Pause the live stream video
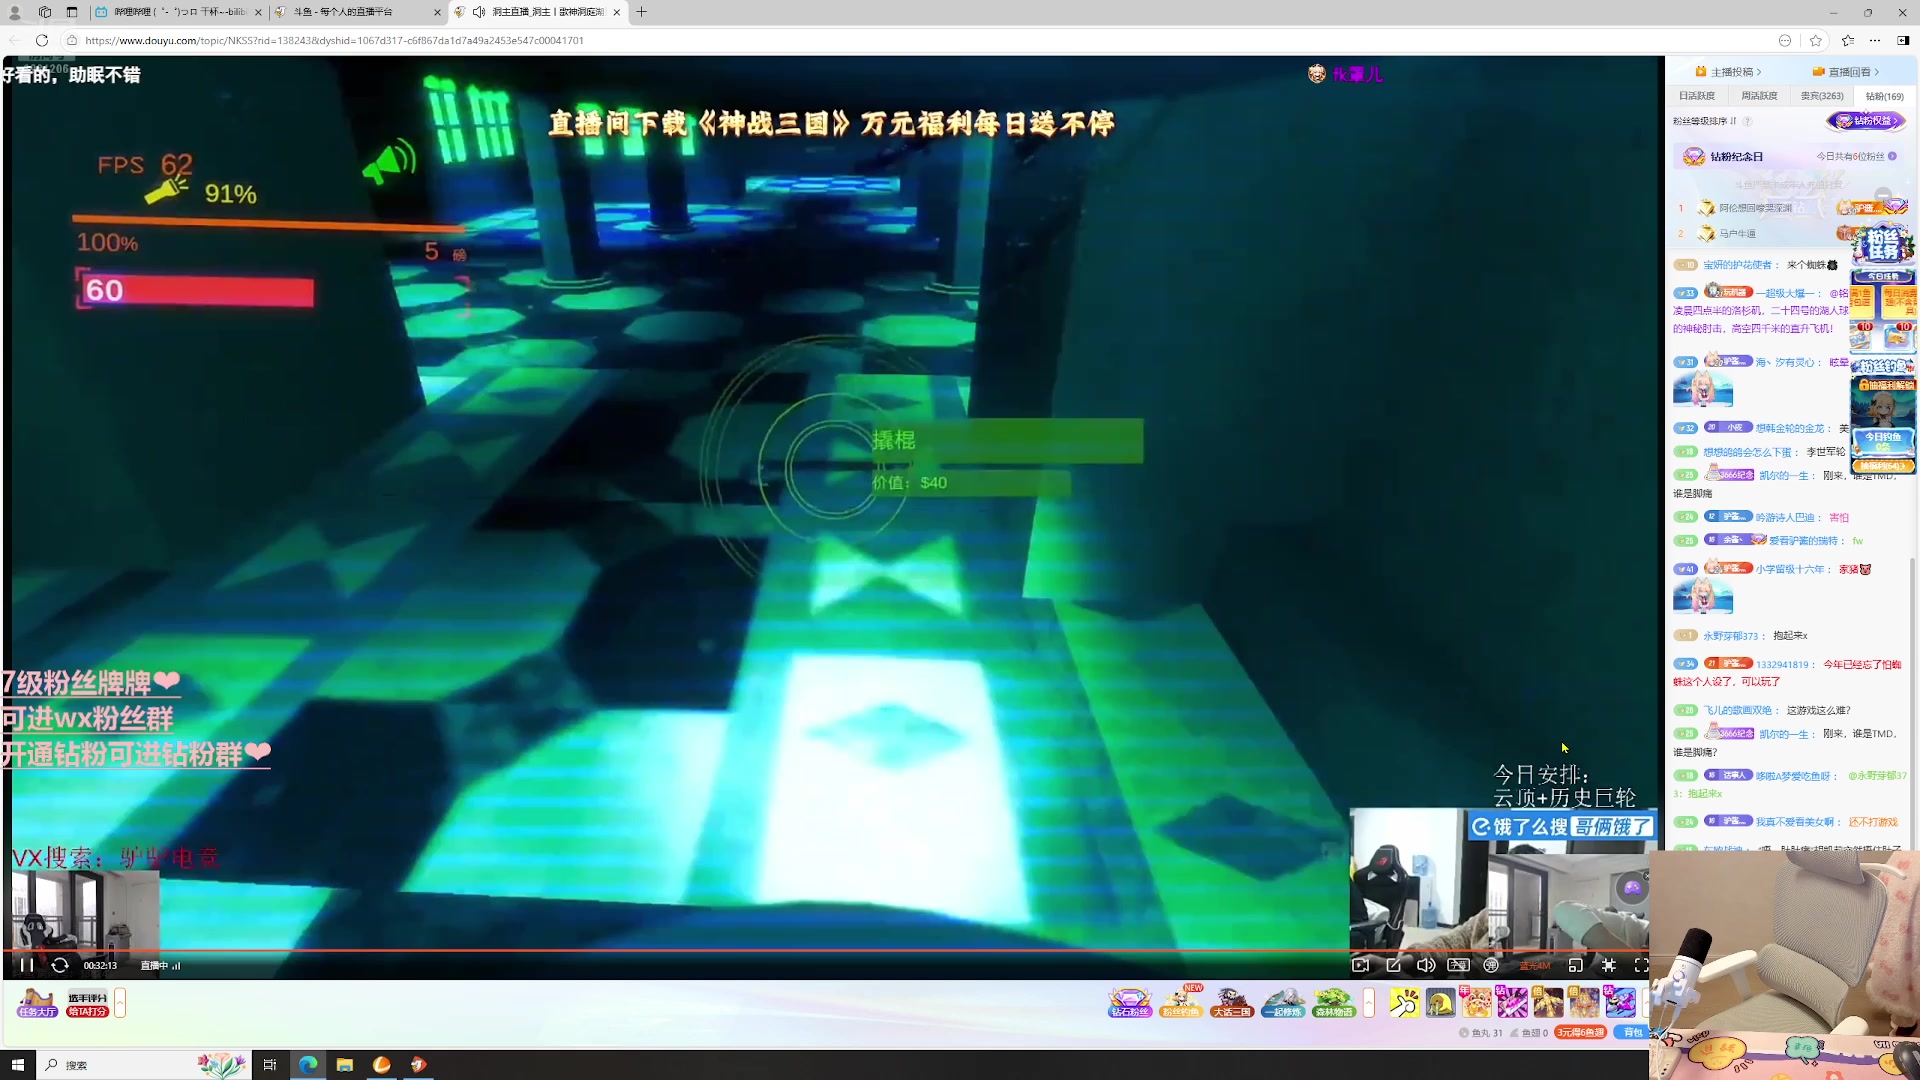This screenshot has height=1080, width=1920. [27, 965]
